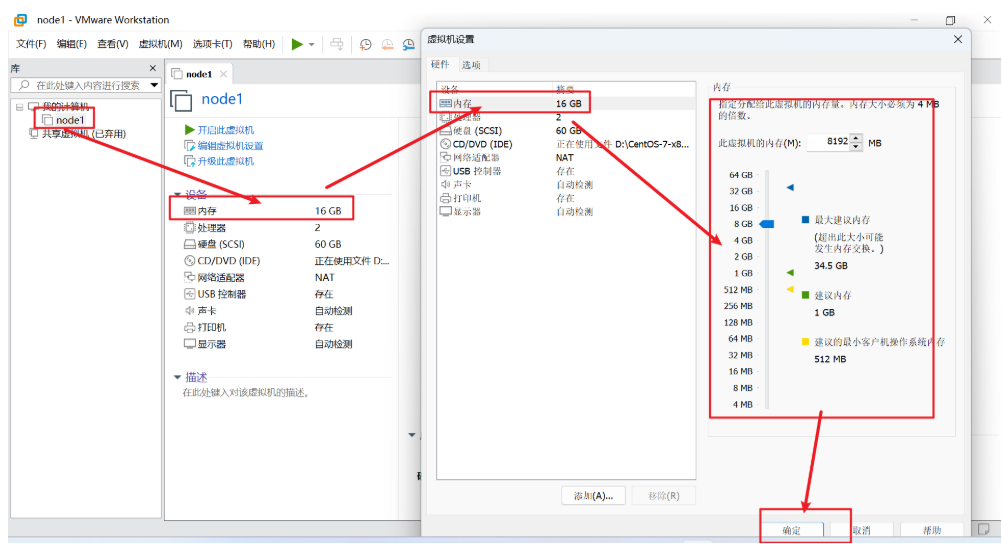The height and width of the screenshot is (544, 1002).
Task: Click the memory MB value field
Action: point(829,142)
